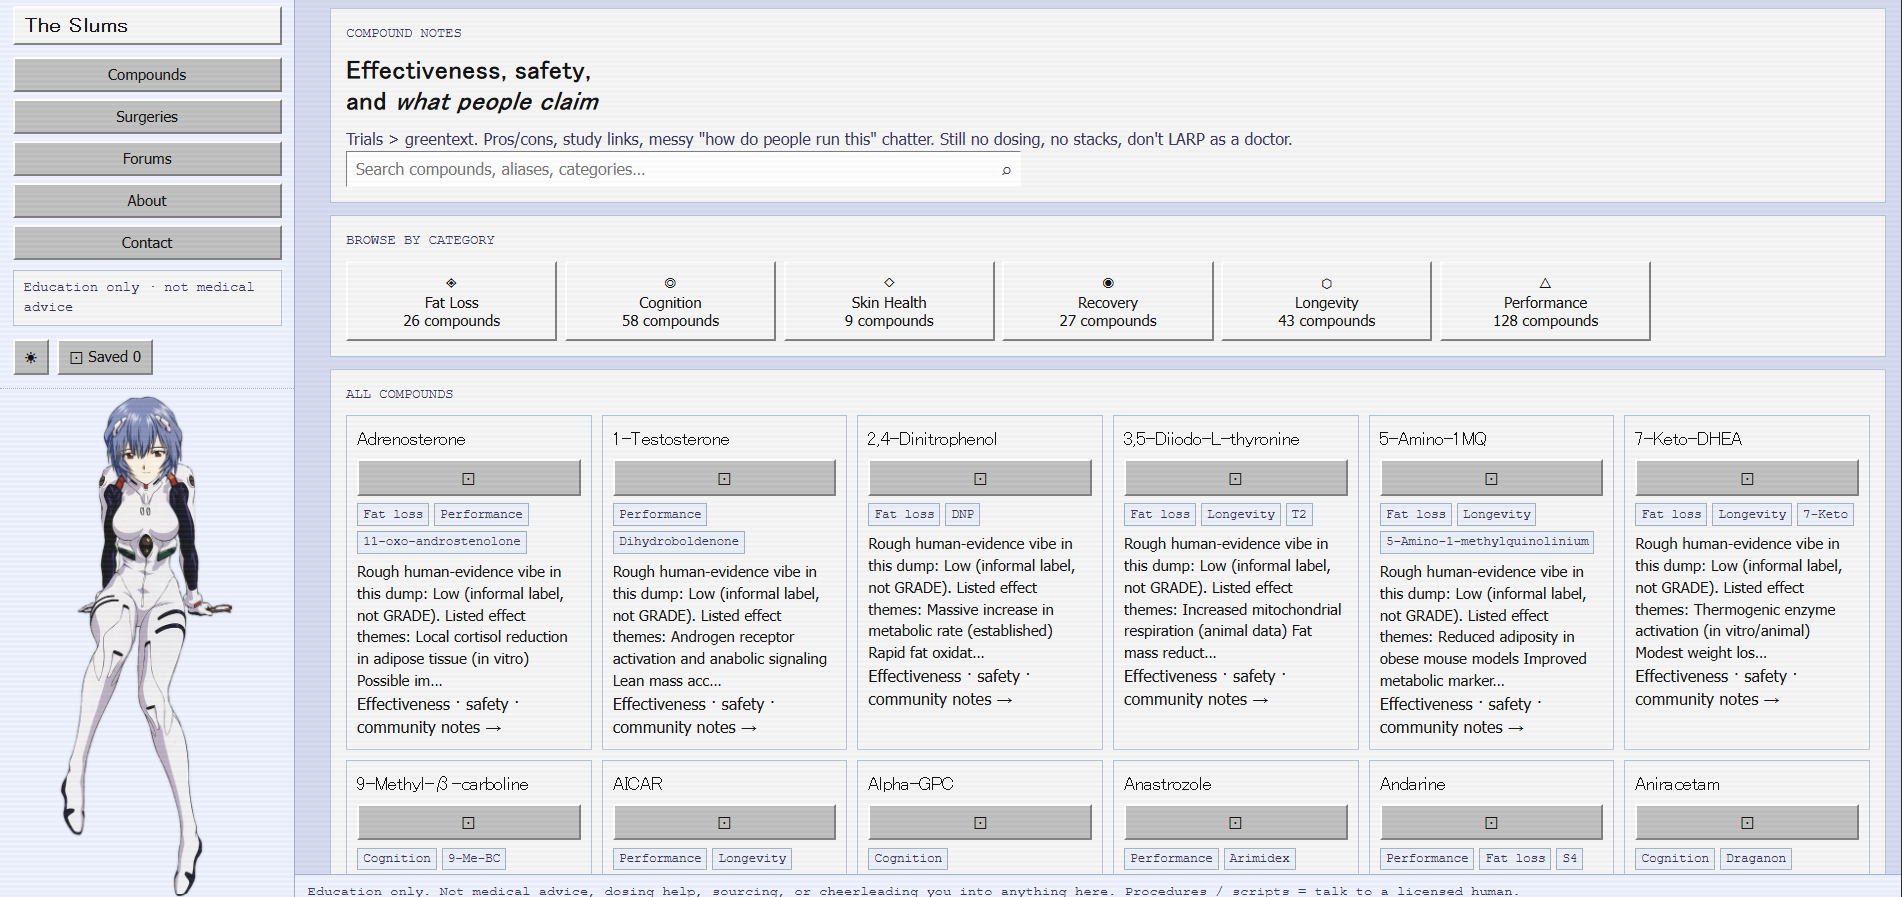Browse the Performance category card
Screen dimensions: 1902x897
[1545, 301]
